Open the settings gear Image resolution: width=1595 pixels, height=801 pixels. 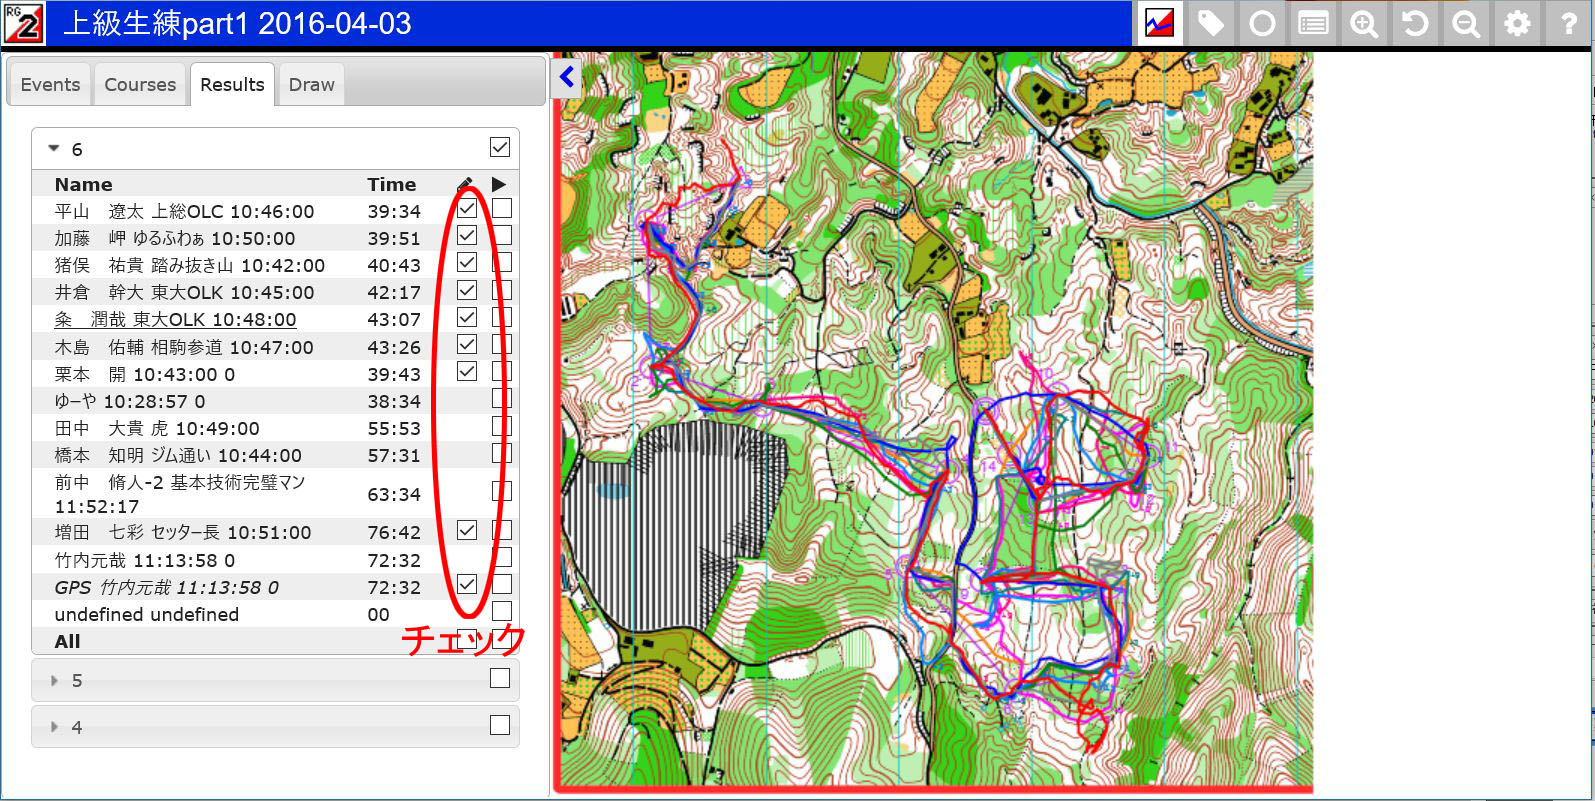1517,23
